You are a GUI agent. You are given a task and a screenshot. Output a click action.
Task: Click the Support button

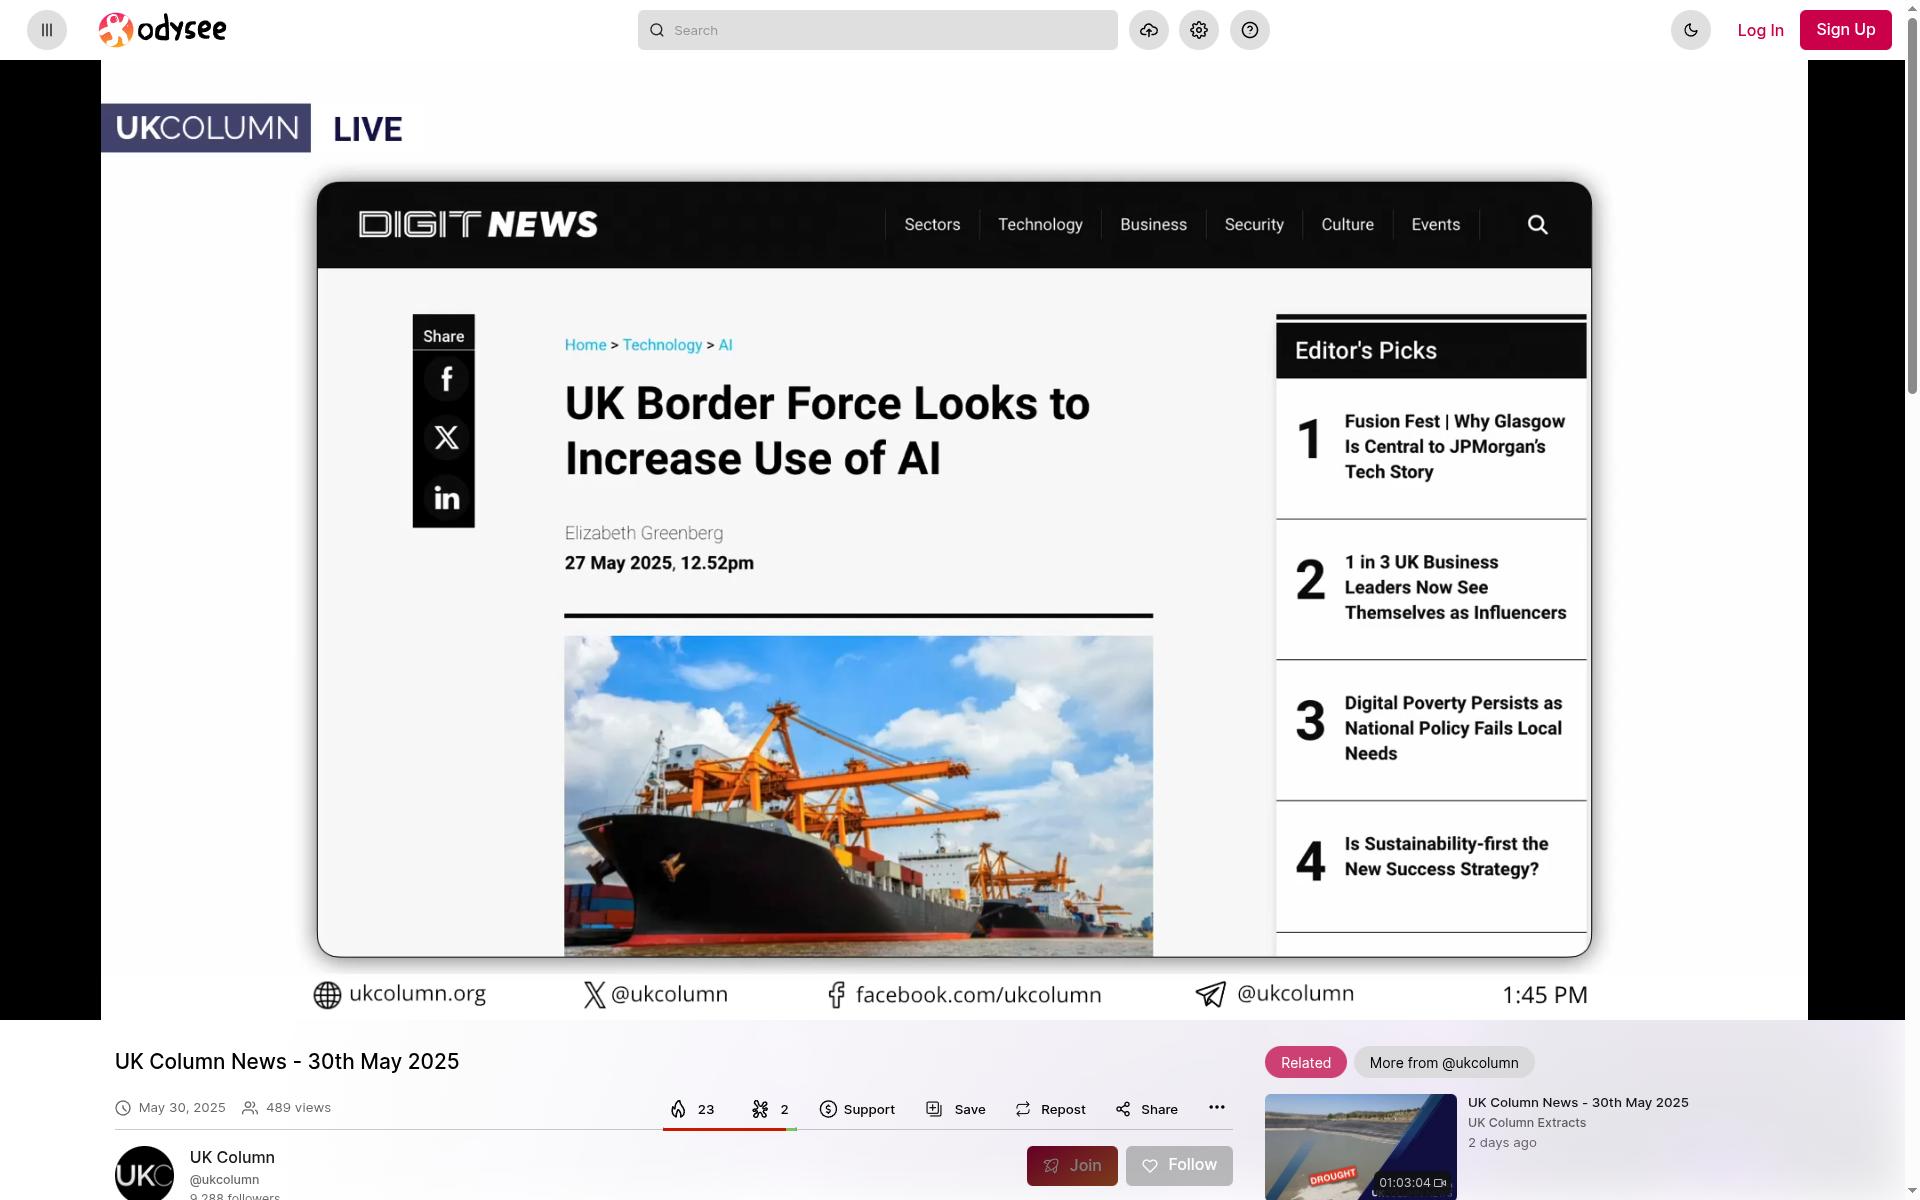pyautogui.click(x=857, y=1109)
